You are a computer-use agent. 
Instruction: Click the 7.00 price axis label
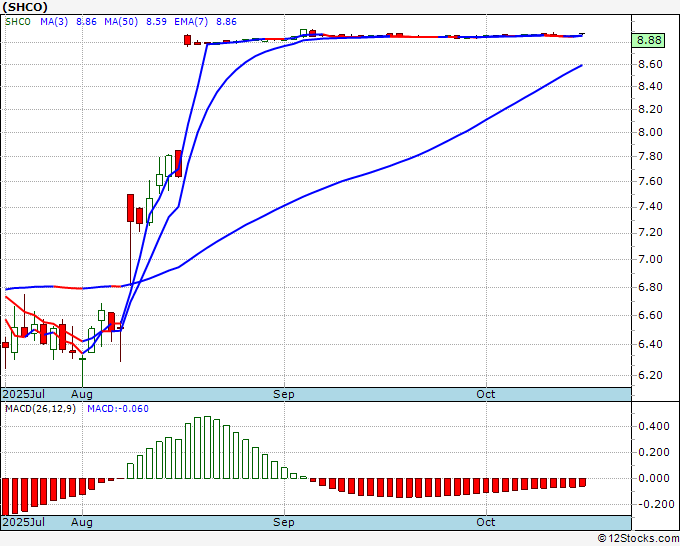point(650,259)
